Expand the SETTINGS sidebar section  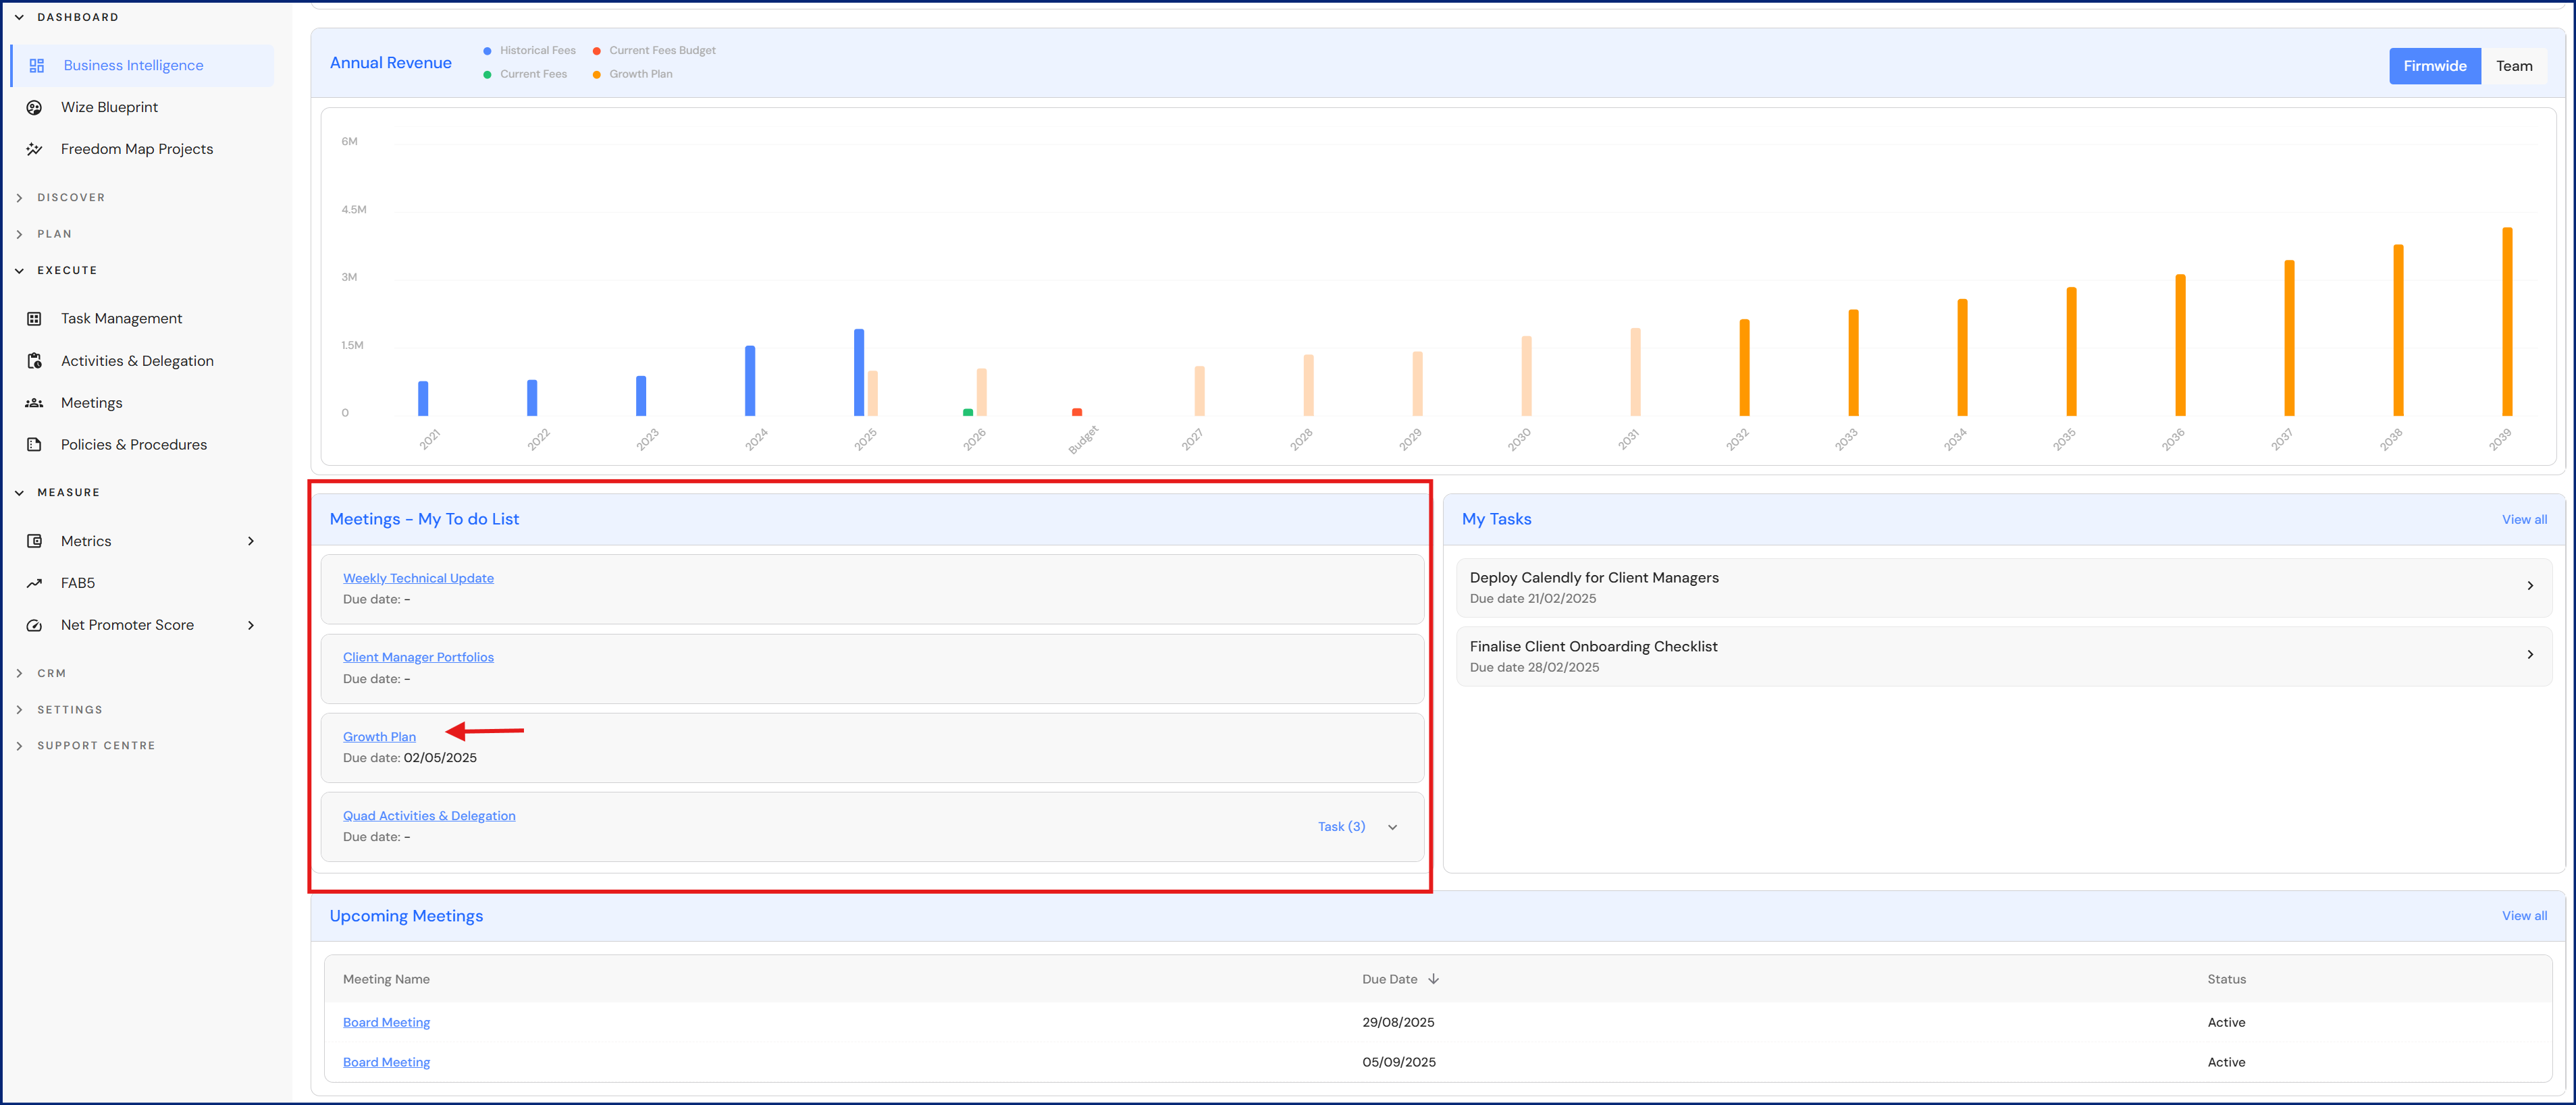click(19, 710)
